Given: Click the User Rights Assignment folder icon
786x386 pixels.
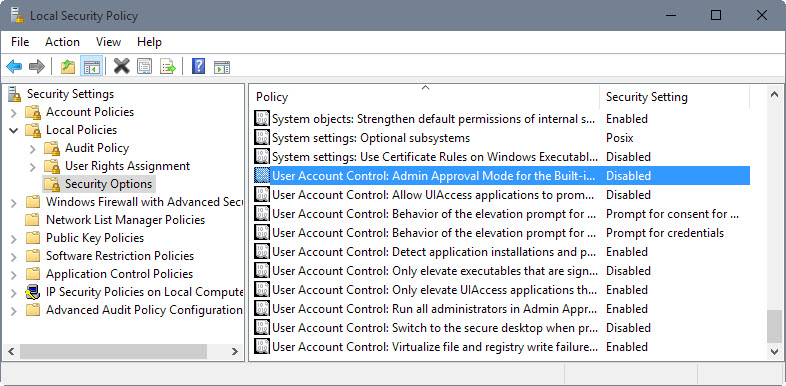Looking at the screenshot, I should [52, 166].
